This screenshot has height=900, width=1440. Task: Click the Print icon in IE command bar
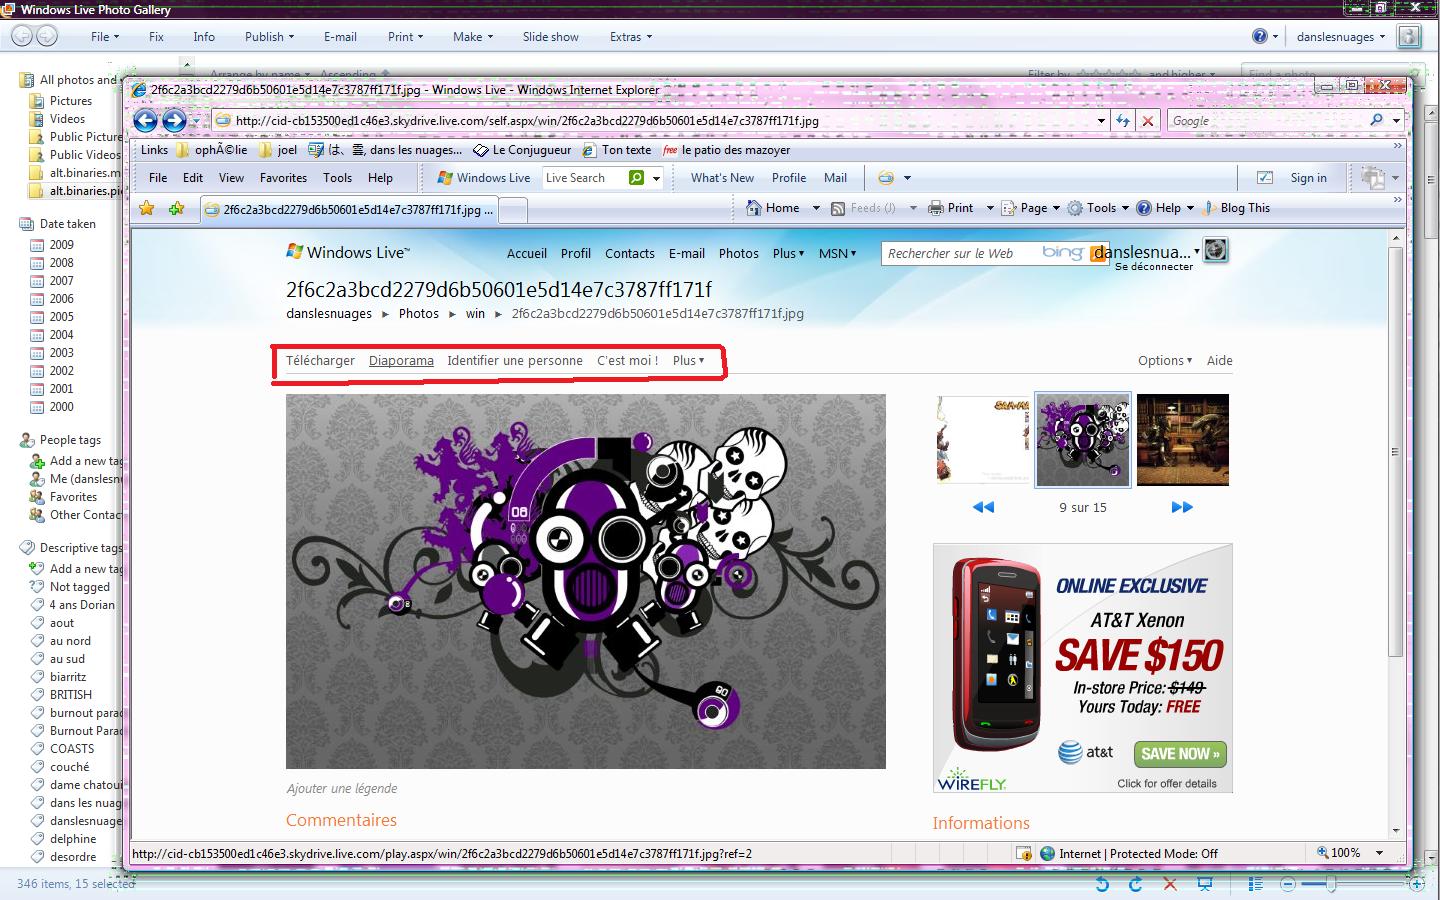pyautogui.click(x=936, y=208)
